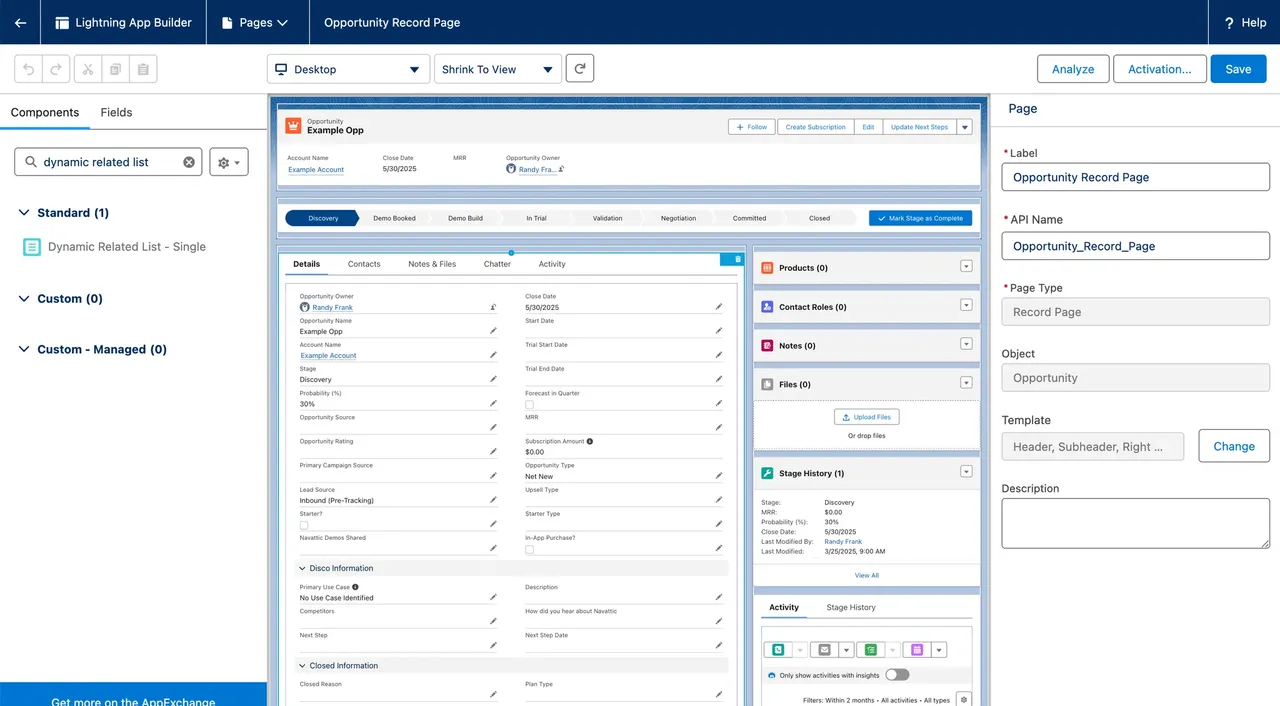Click the activity filter settings gear

(x=964, y=700)
